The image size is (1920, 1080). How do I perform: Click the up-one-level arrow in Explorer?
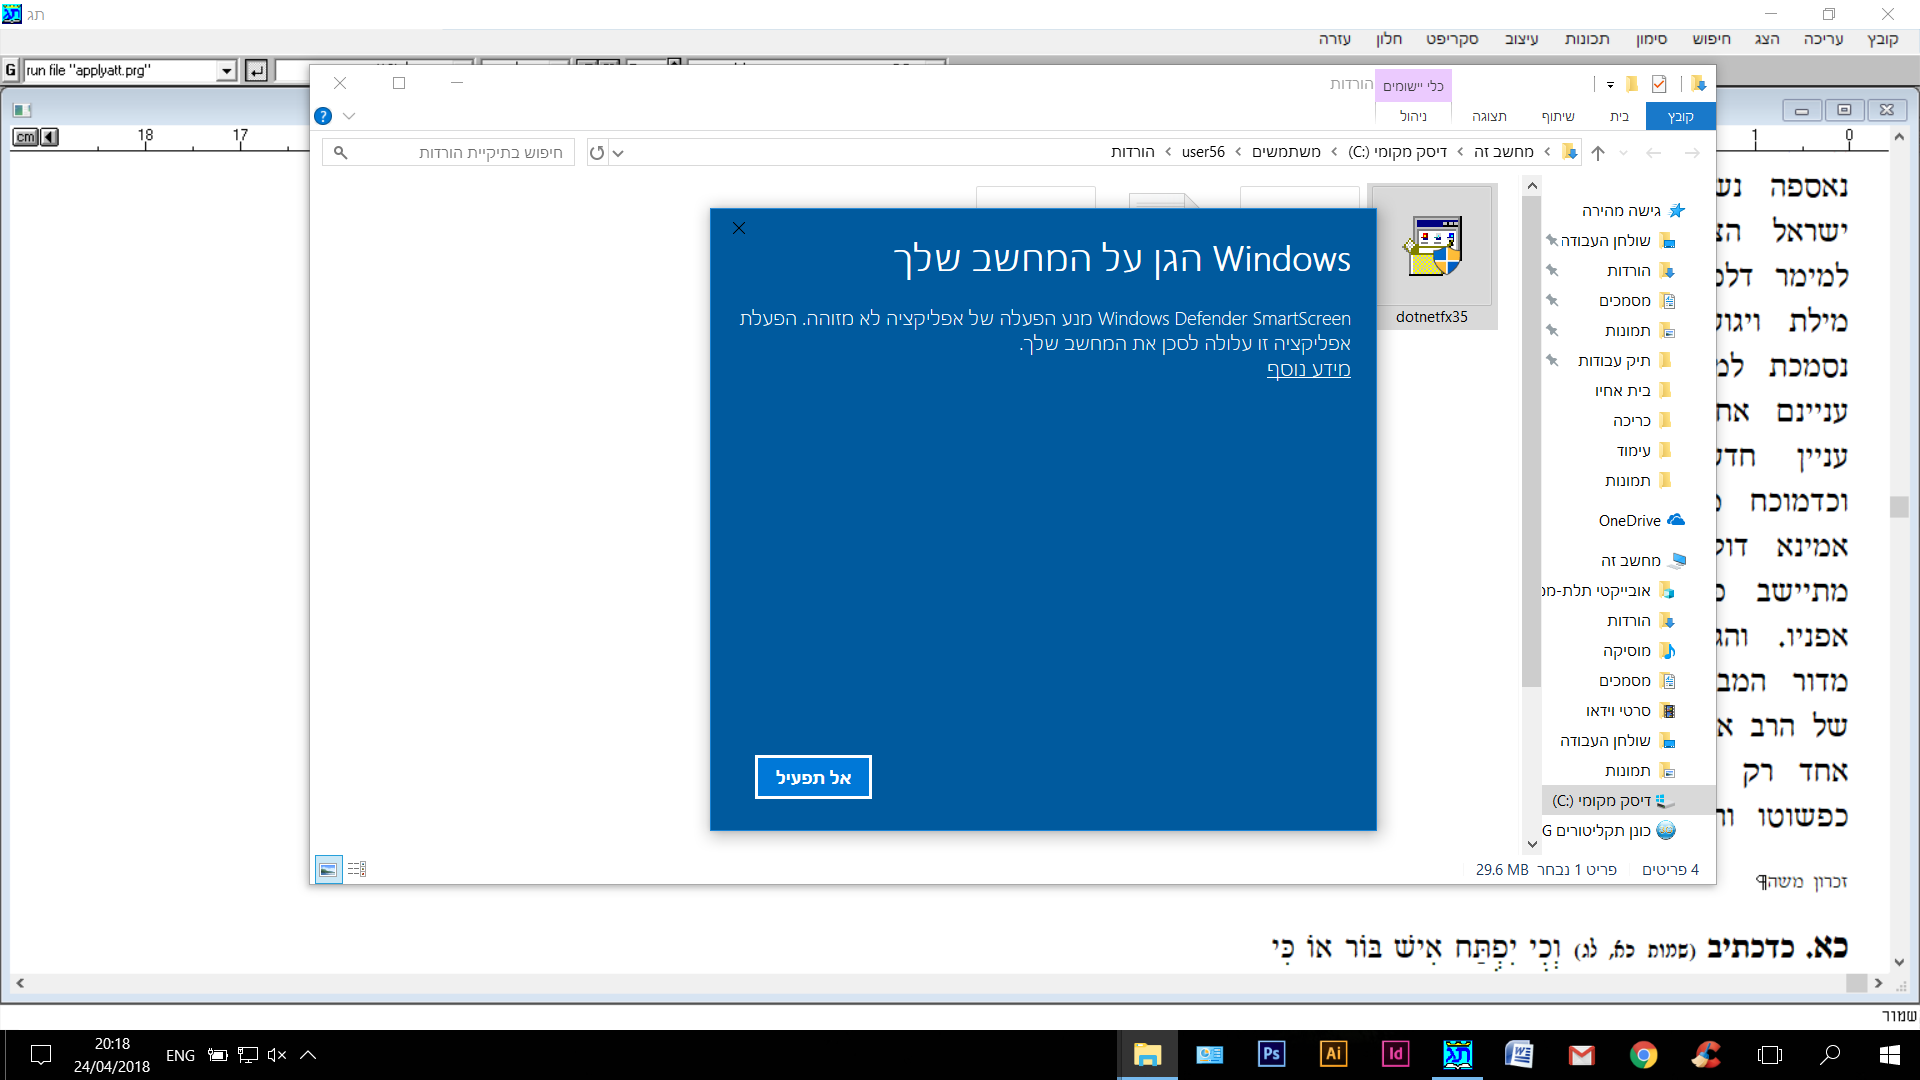tap(1598, 152)
